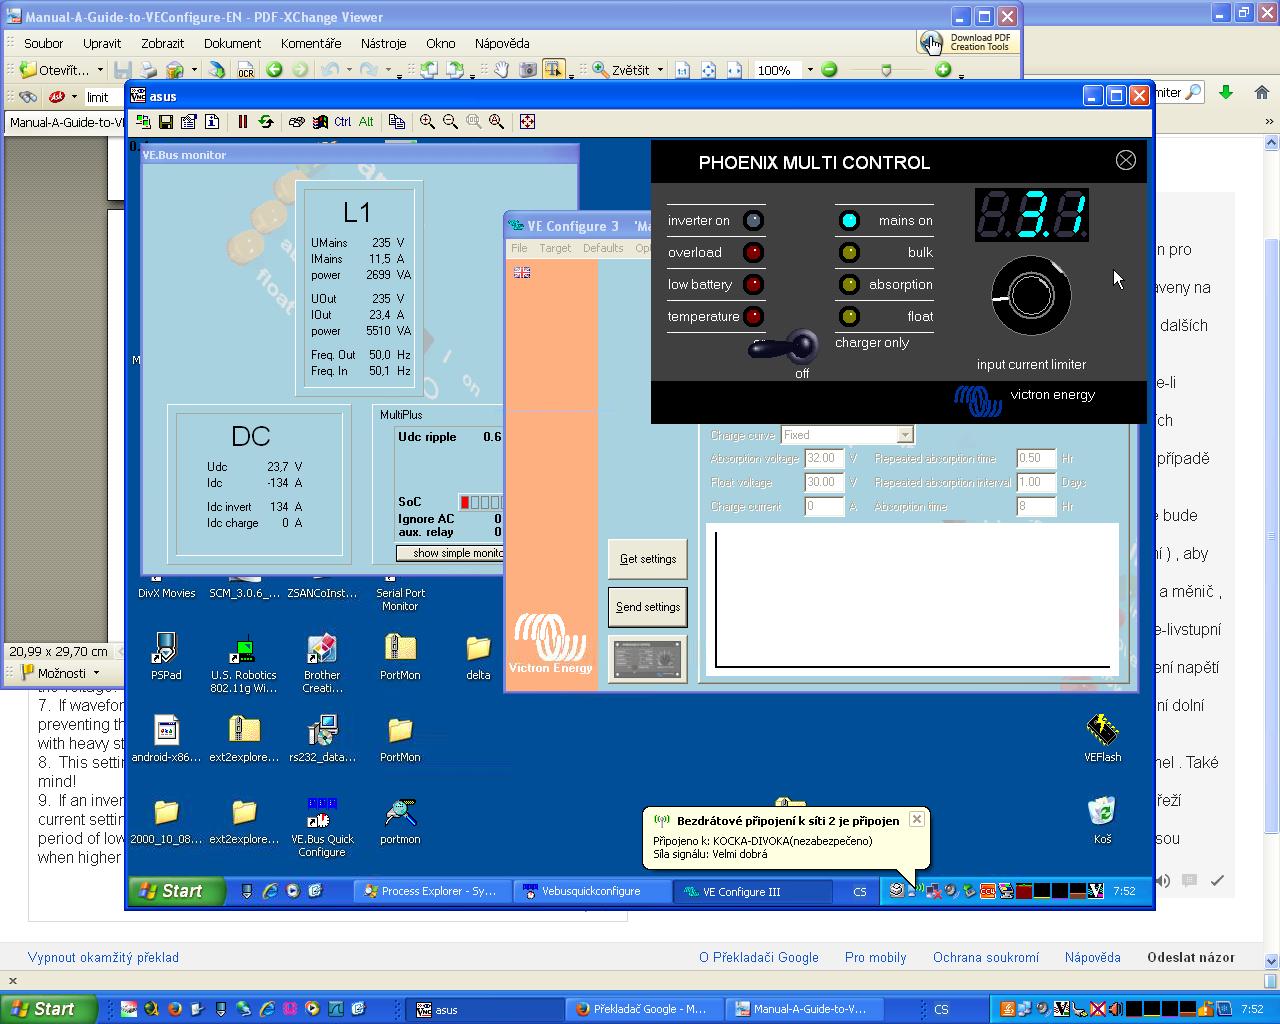This screenshot has width=1280, height=1024.
Task: Open the multi control panel image button
Action: coord(648,659)
